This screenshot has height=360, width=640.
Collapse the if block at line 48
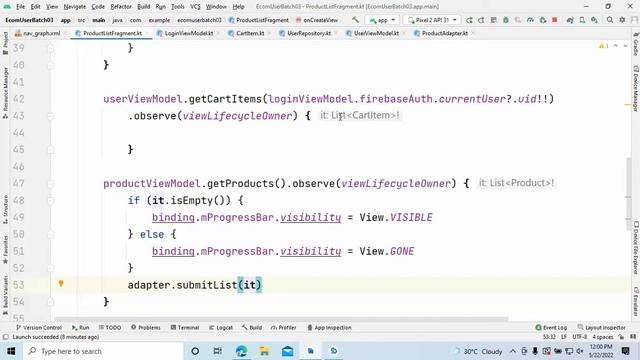(x=50, y=201)
